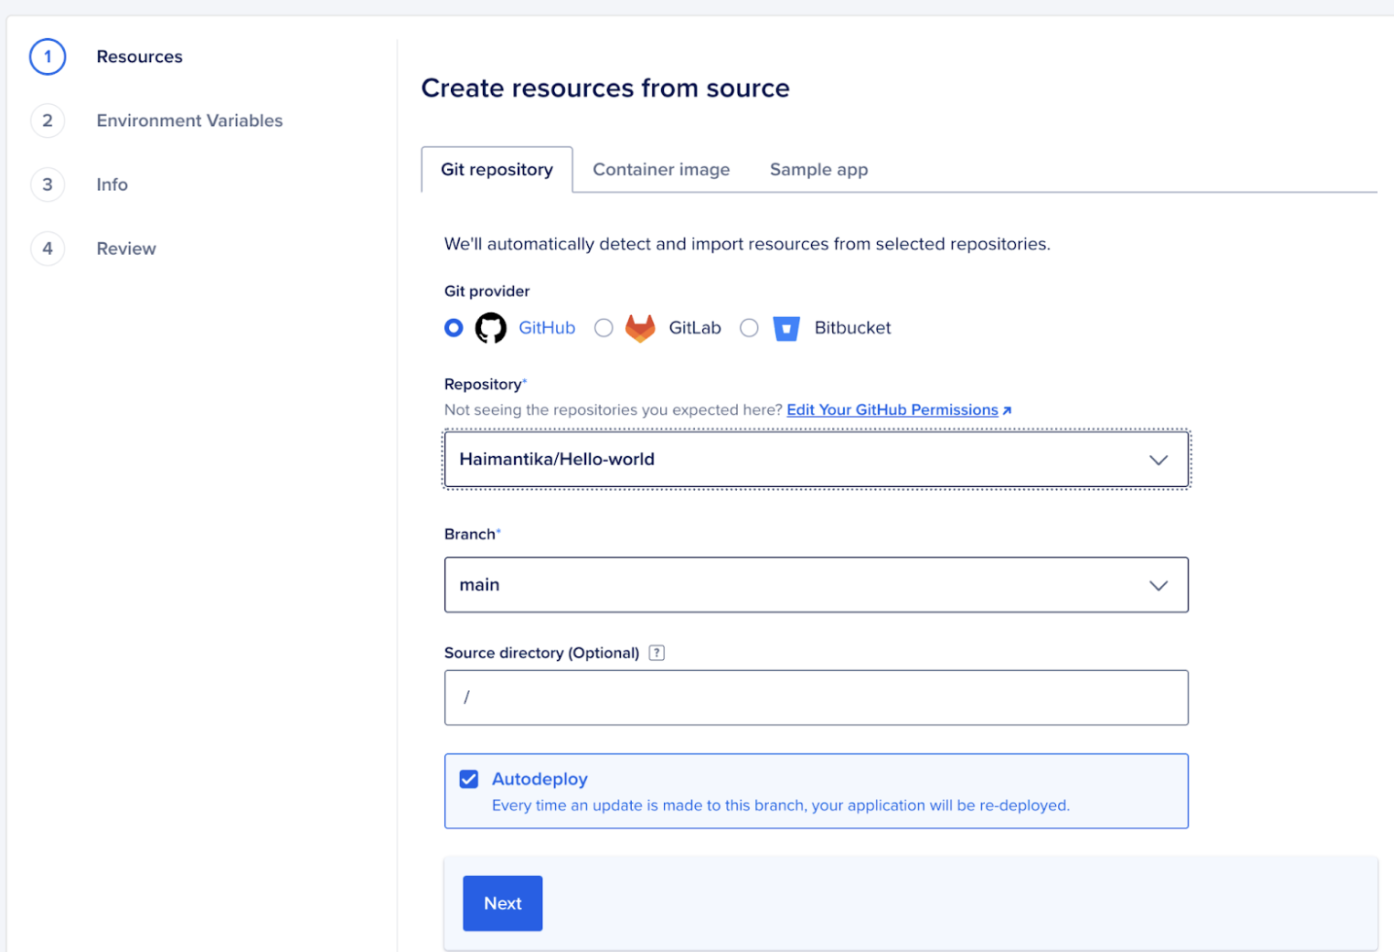The height and width of the screenshot is (952, 1394).
Task: Select the Bitbucket radio button
Action: (749, 328)
